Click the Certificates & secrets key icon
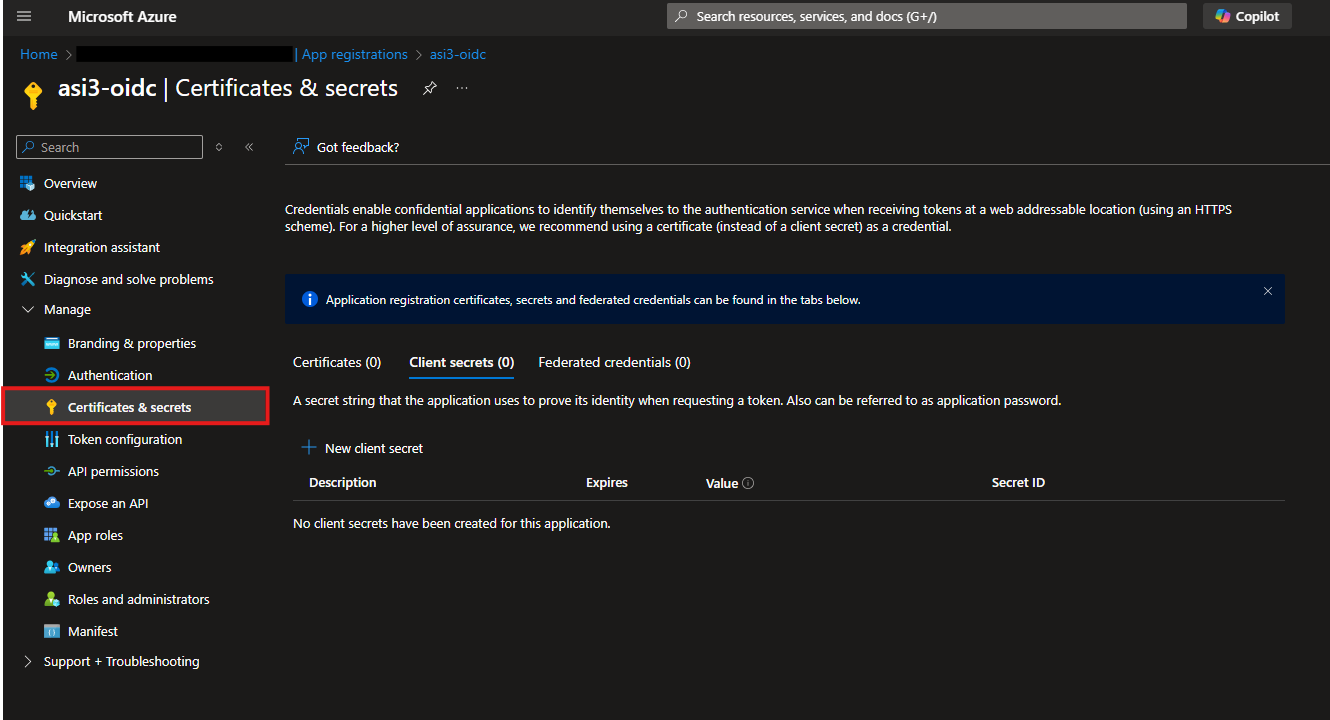The width and height of the screenshot is (1330, 720). coord(52,407)
